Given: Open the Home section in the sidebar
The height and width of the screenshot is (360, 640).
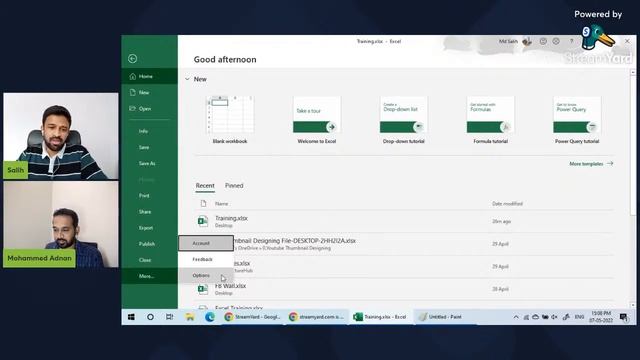Looking at the screenshot, I should pyautogui.click(x=149, y=76).
